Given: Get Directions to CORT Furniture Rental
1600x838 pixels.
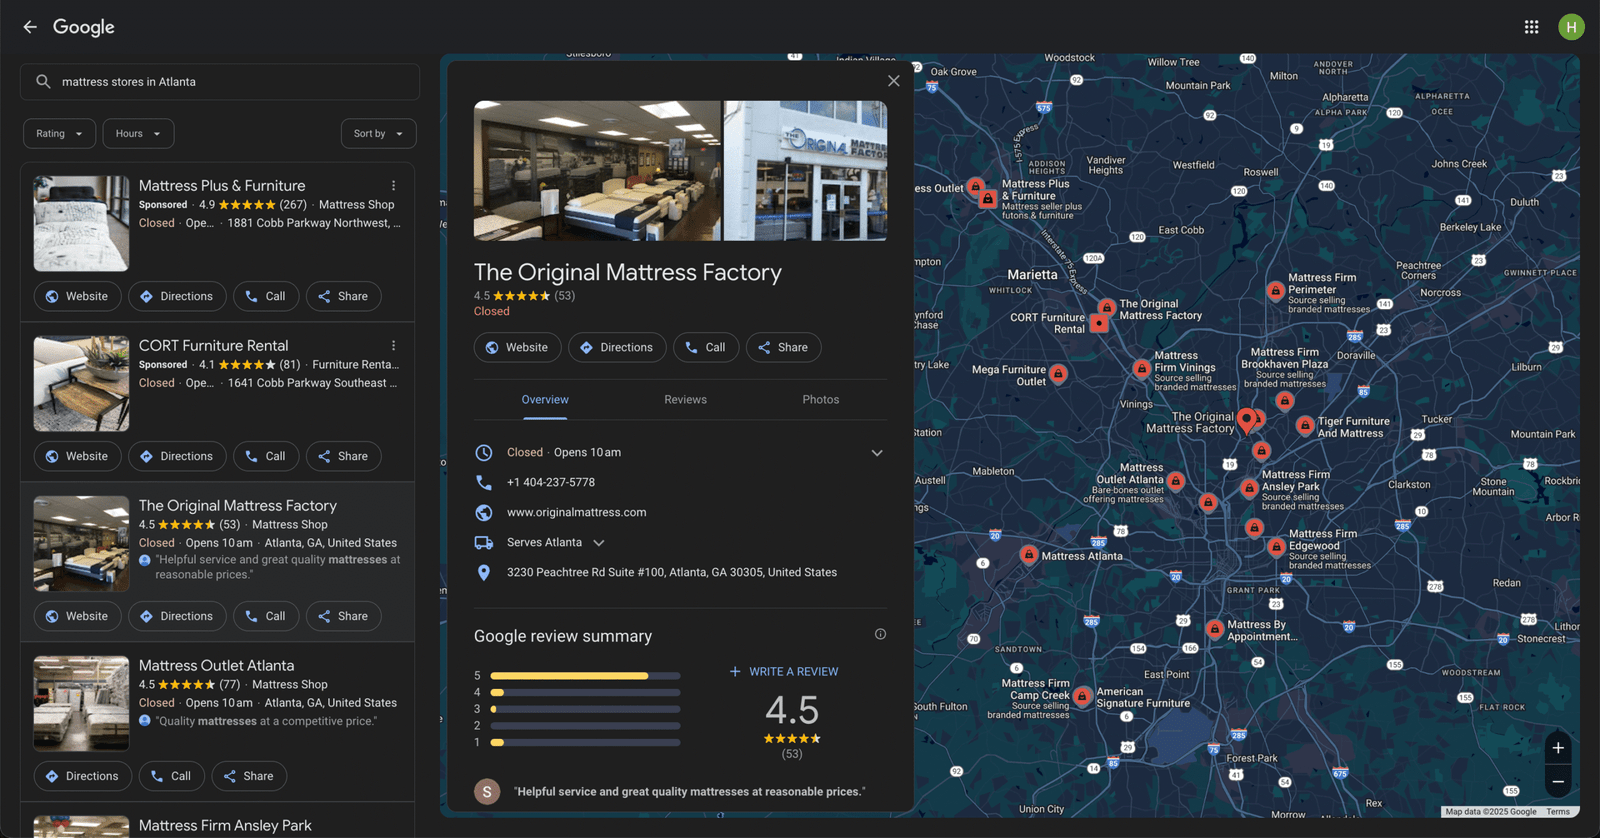Looking at the screenshot, I should (177, 457).
